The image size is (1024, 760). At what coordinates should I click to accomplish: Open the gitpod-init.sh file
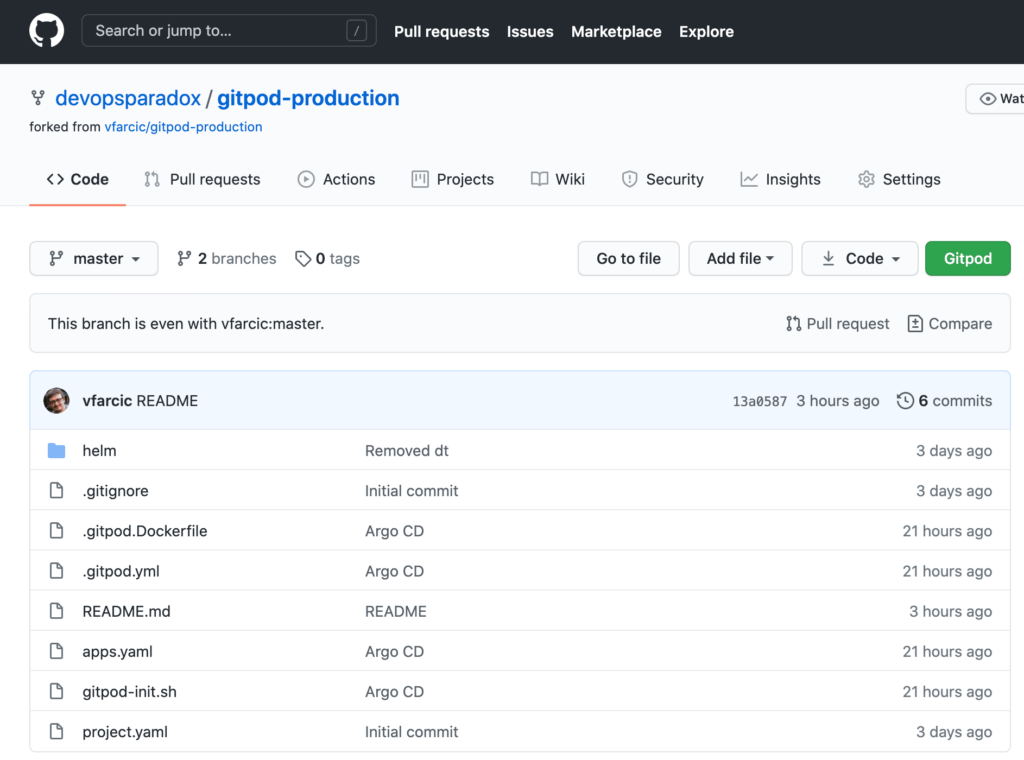pos(129,691)
